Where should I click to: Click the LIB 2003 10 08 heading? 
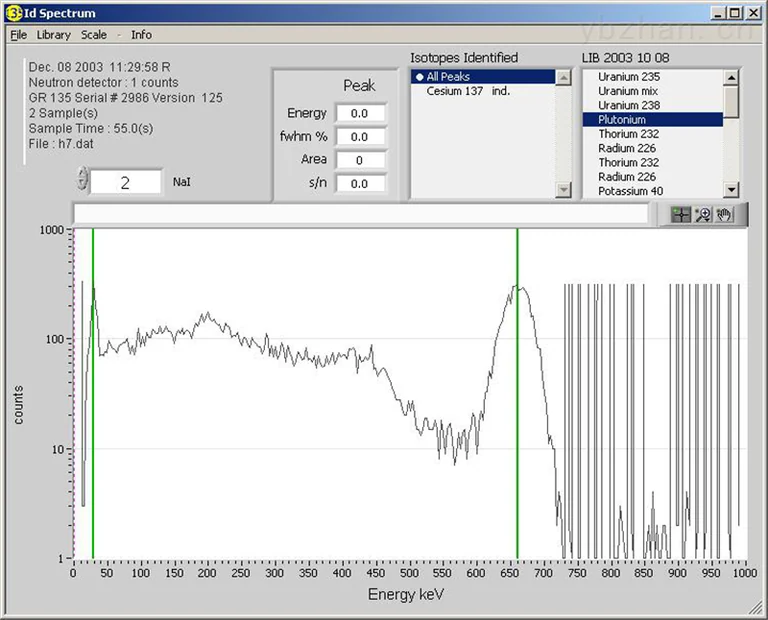[625, 58]
